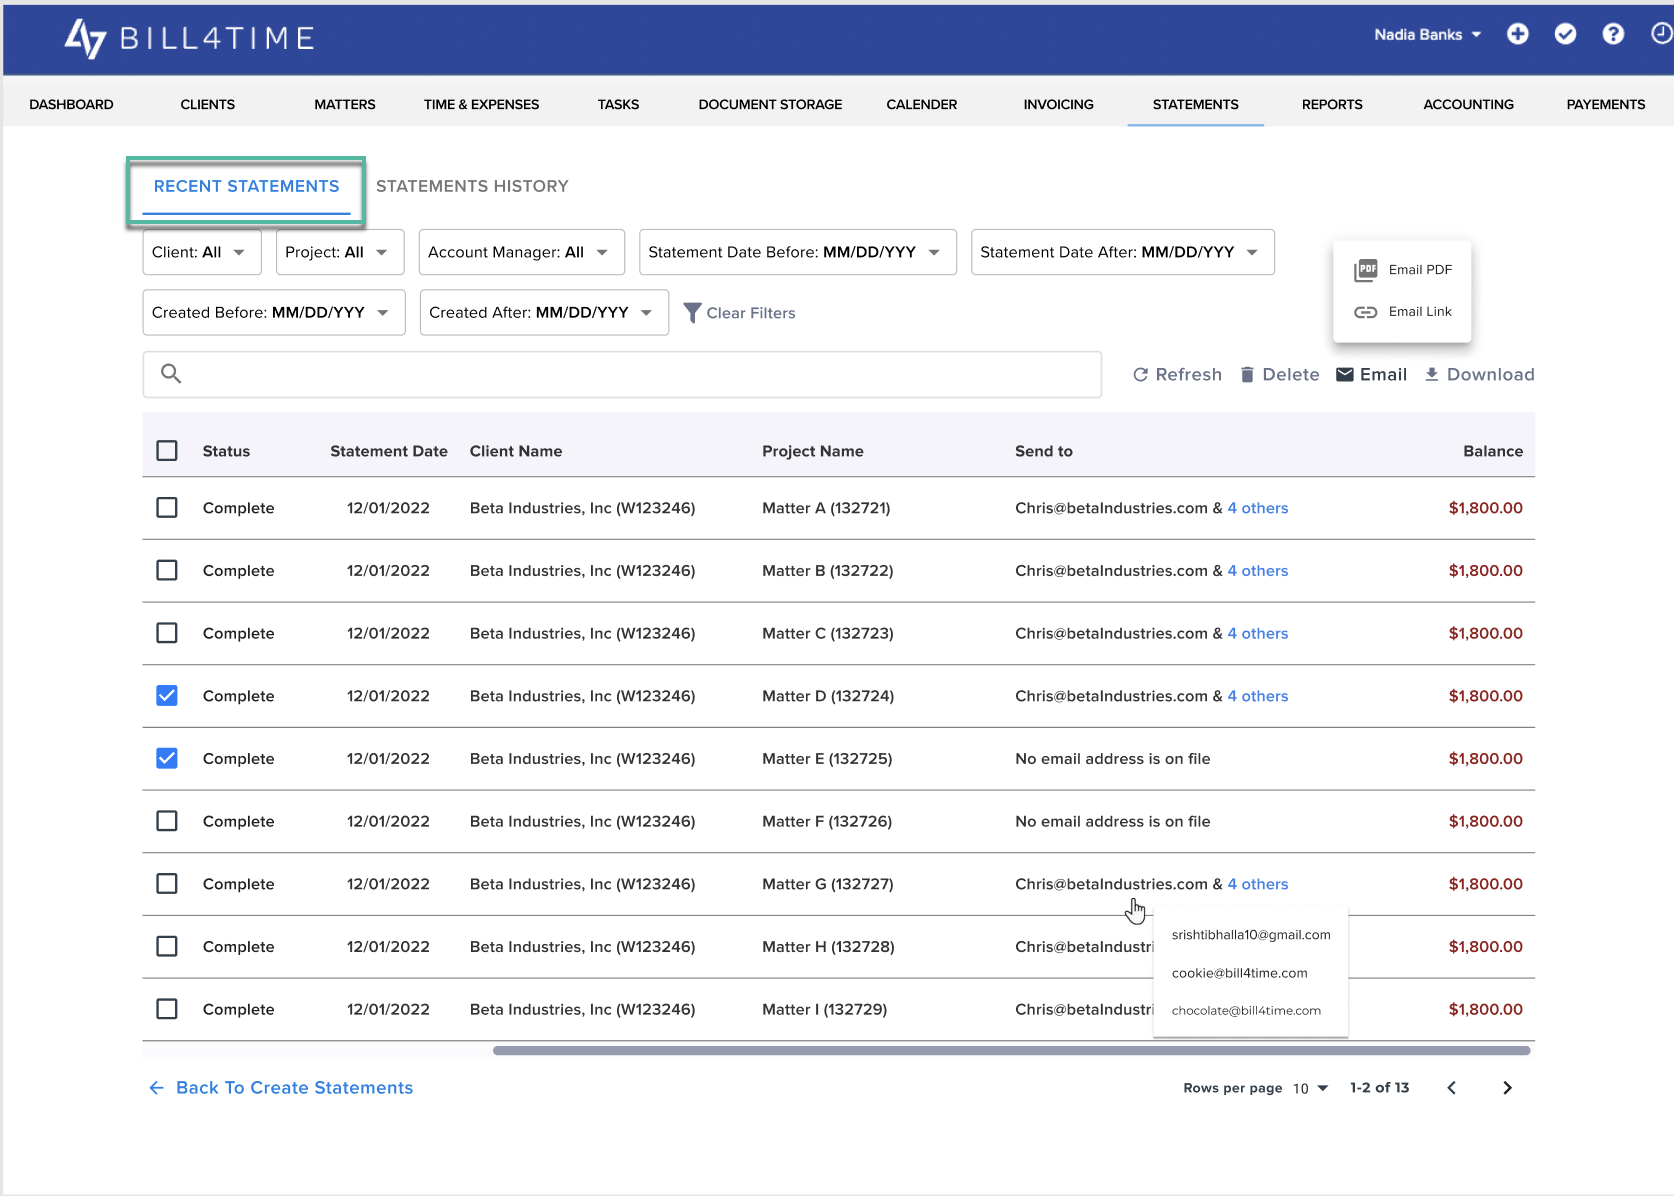Screen dimensions: 1674x1196
Task: Click the statements search input field
Action: (x=622, y=374)
